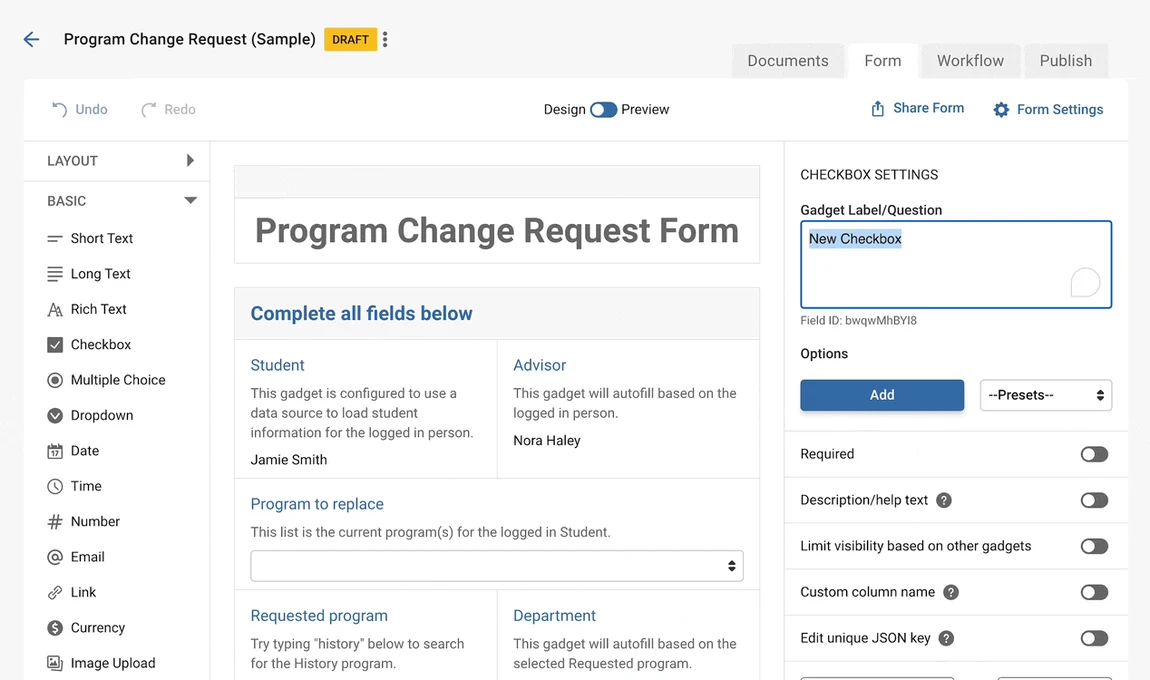Open the Presets dropdown
Viewport: 1150px width, 680px height.
coord(1046,395)
